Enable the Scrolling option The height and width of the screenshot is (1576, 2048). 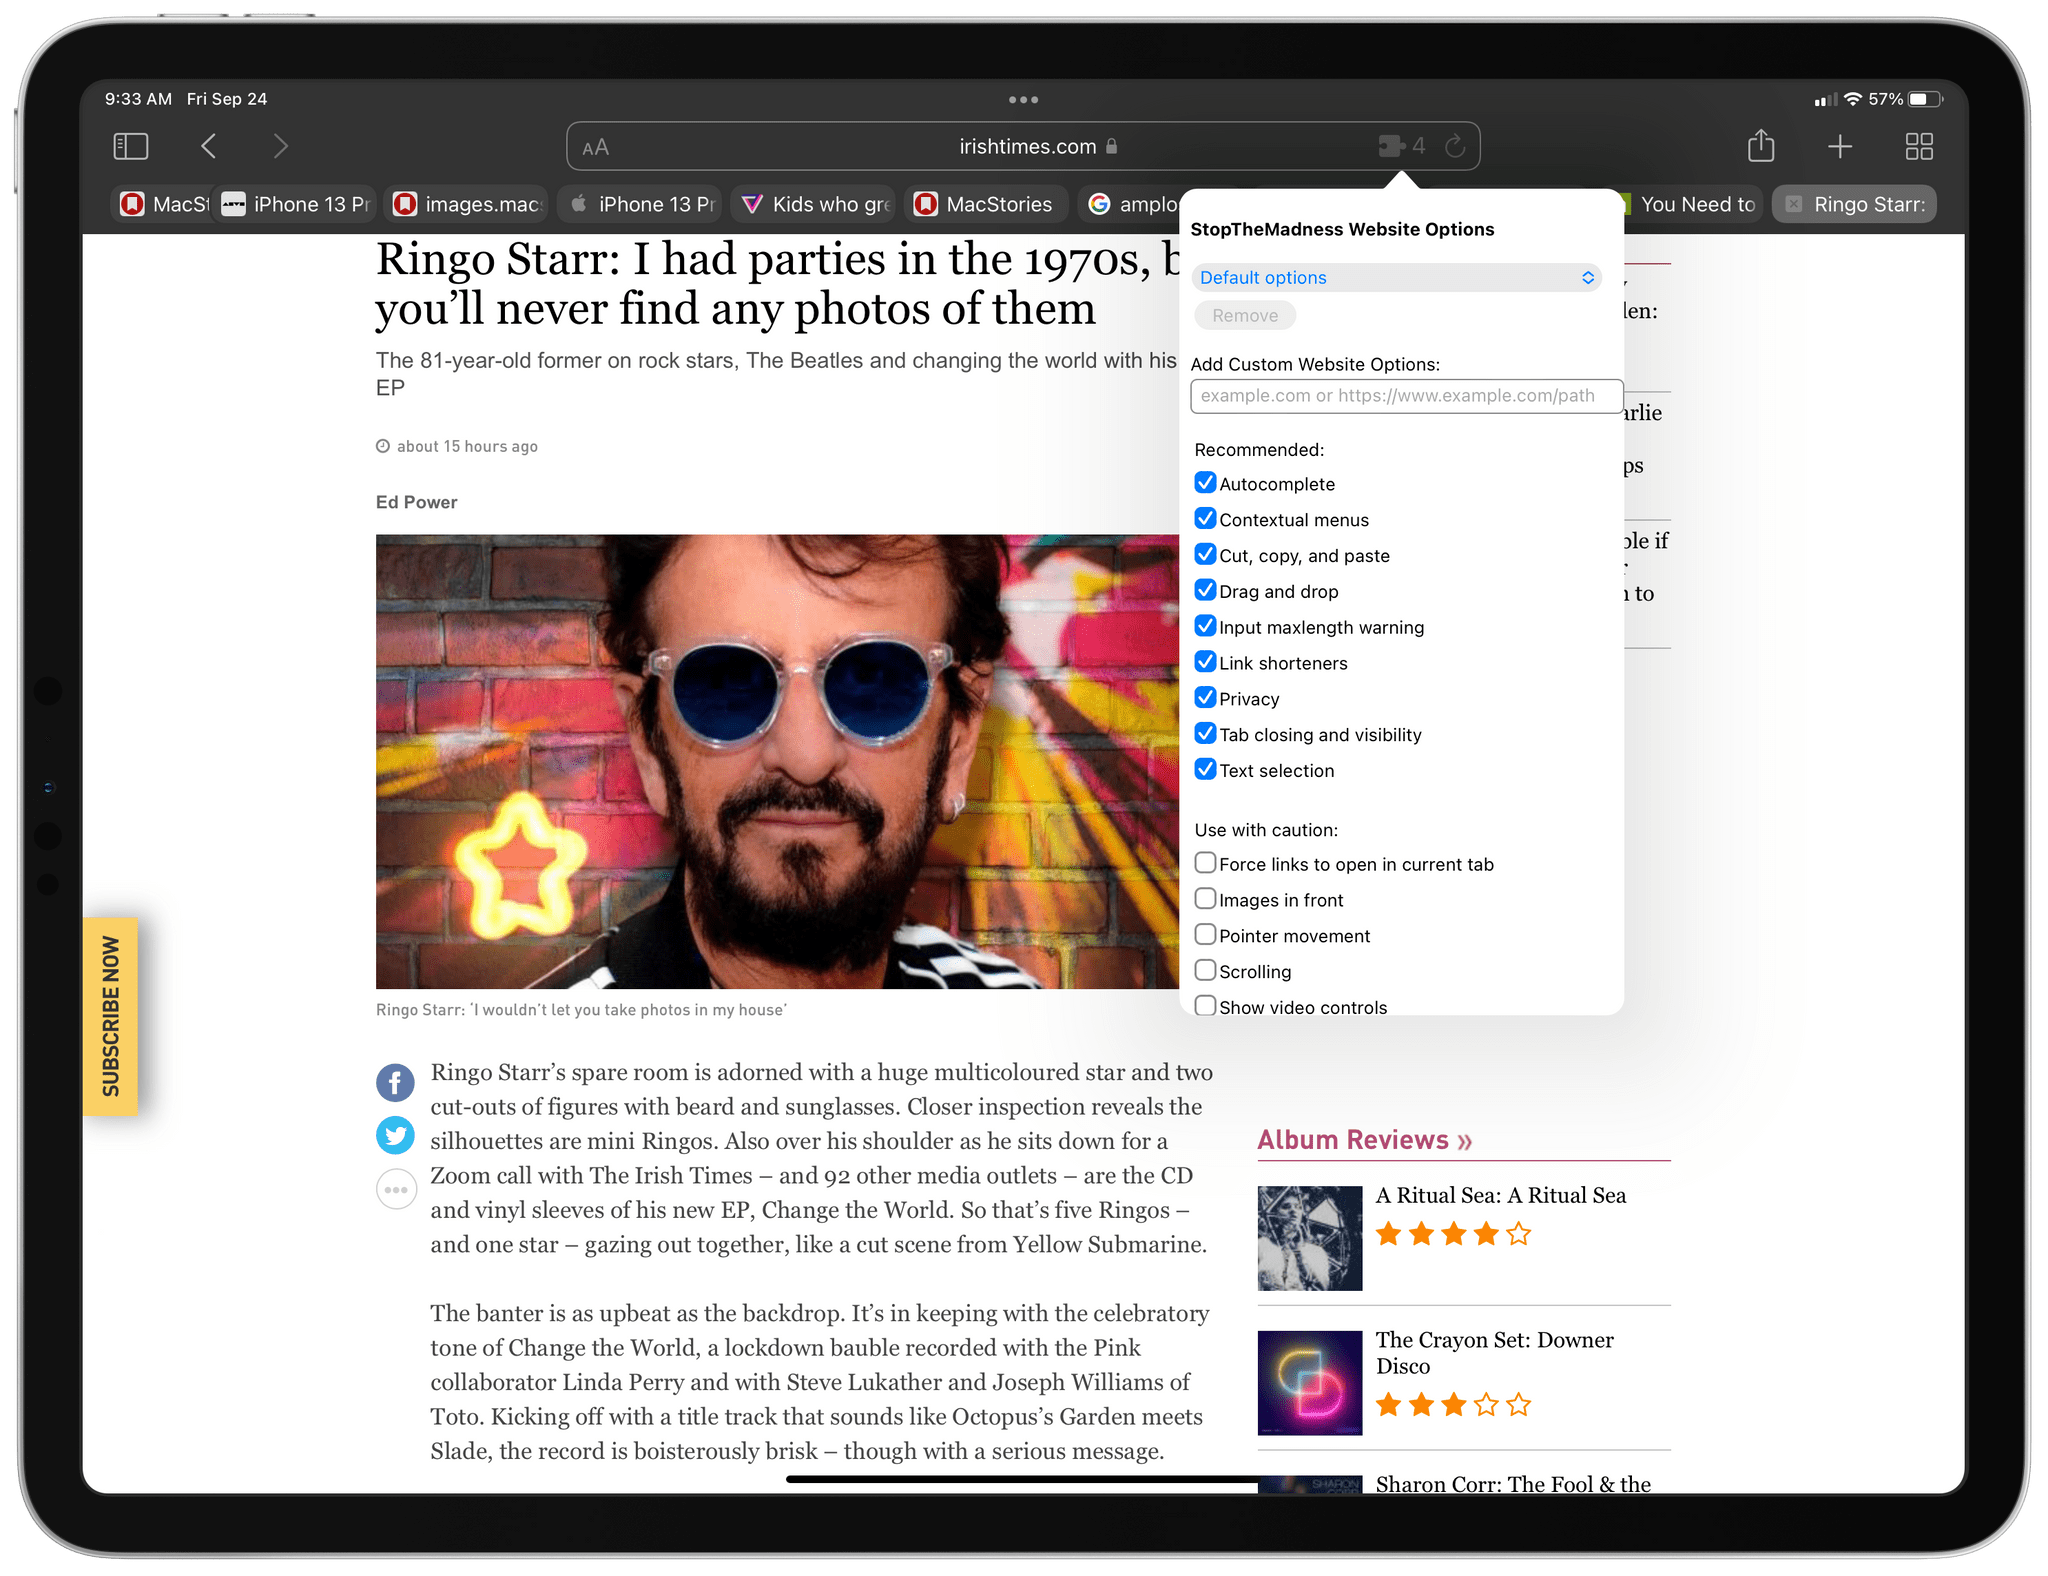point(1206,971)
